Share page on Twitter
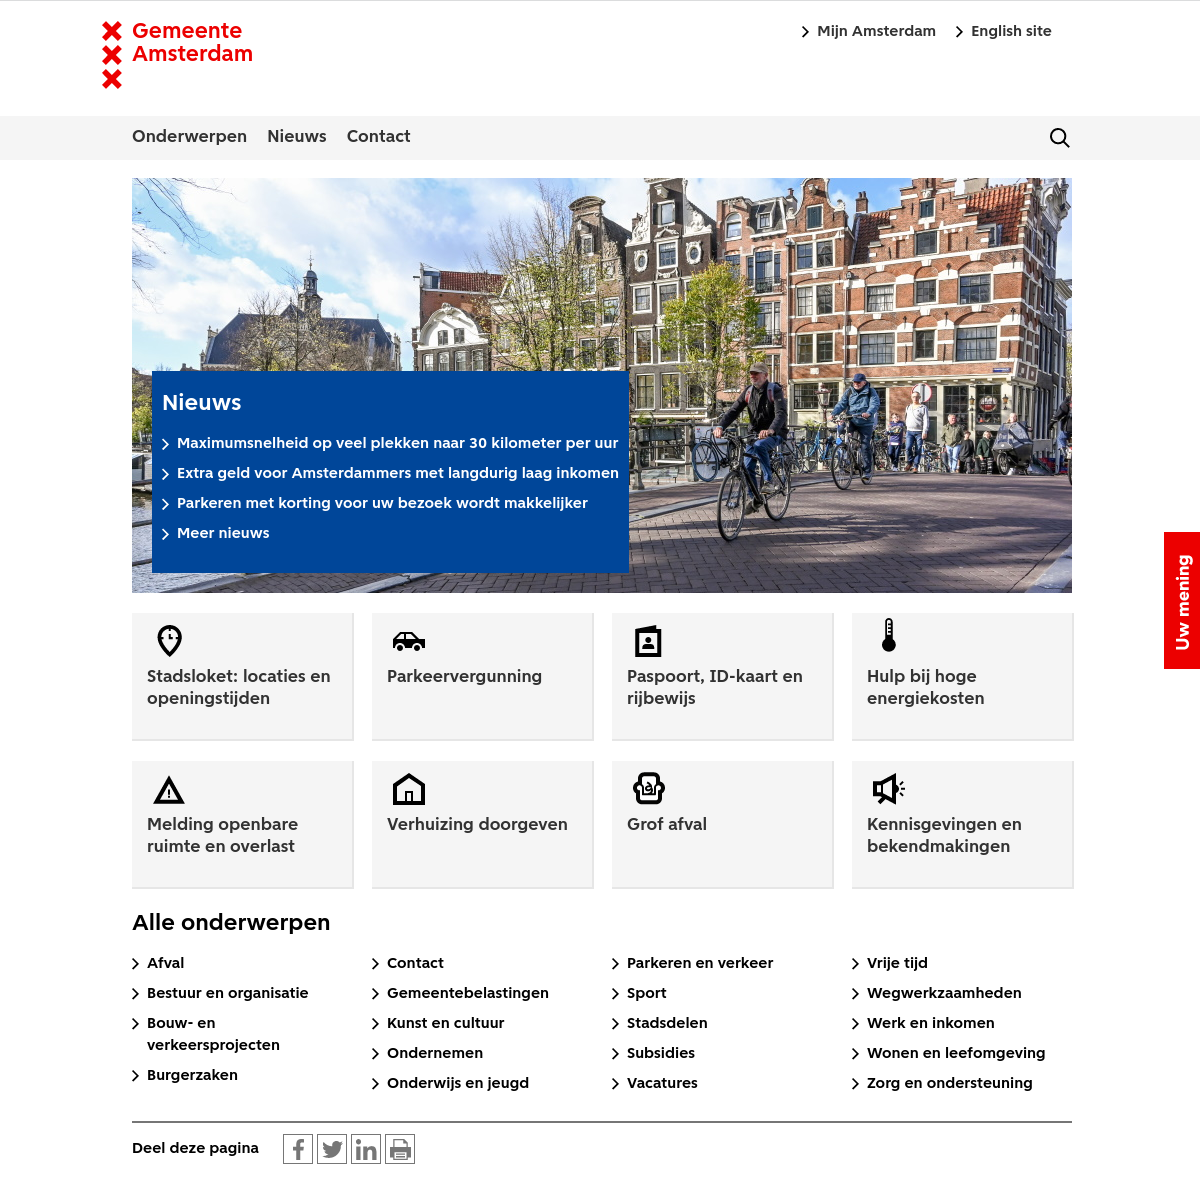Screen dimensions: 1200x1200 pos(332,1149)
